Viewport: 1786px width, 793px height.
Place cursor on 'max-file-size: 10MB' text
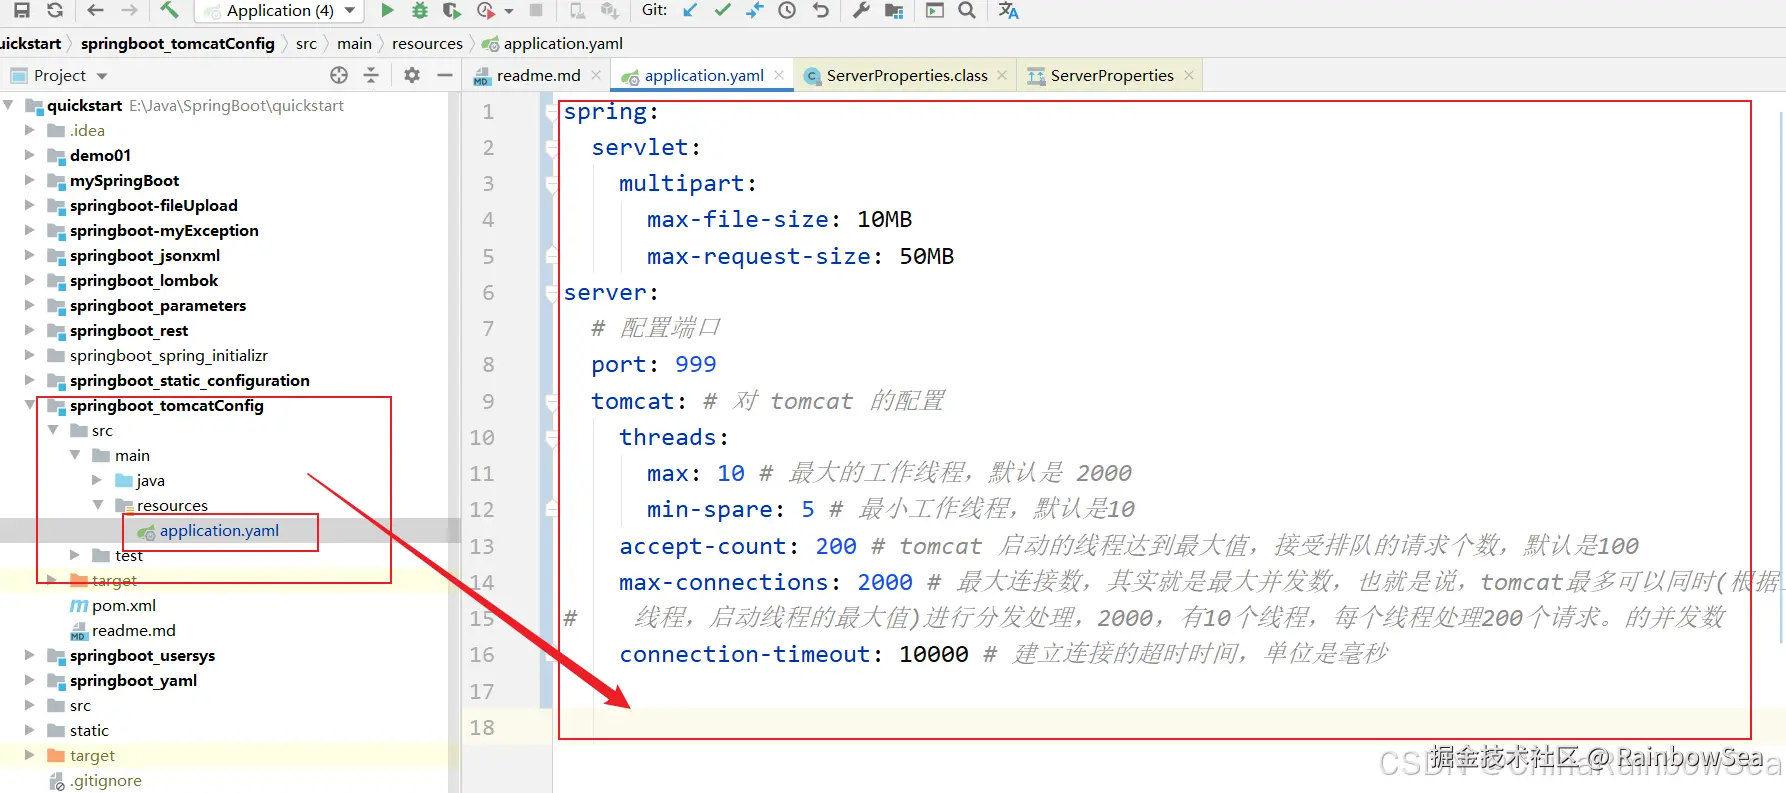pos(779,219)
